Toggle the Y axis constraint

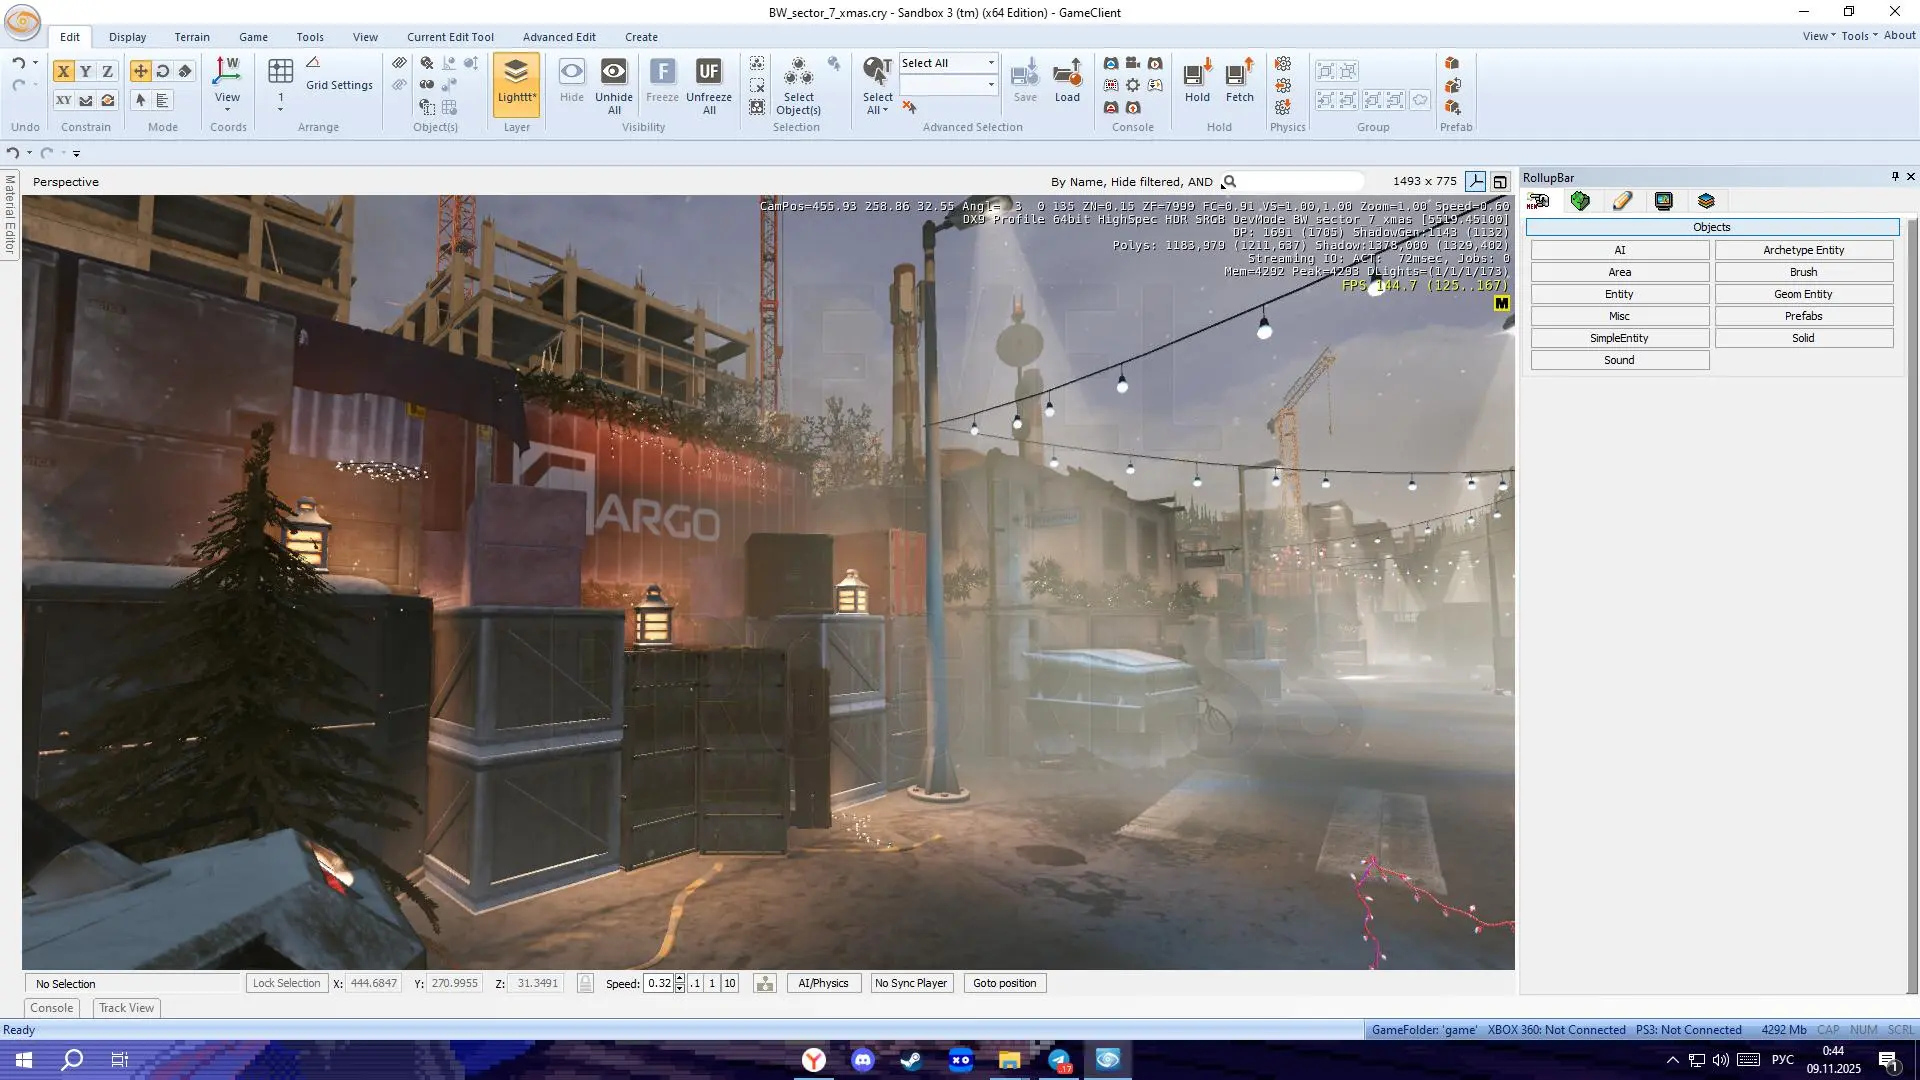[x=85, y=71]
